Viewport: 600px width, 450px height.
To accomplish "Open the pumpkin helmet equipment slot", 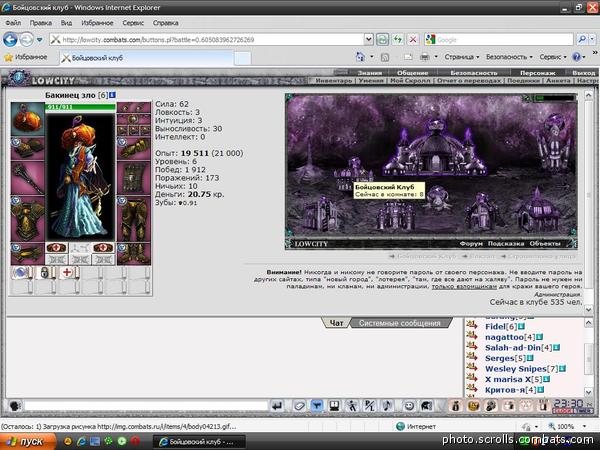I will (x=28, y=119).
